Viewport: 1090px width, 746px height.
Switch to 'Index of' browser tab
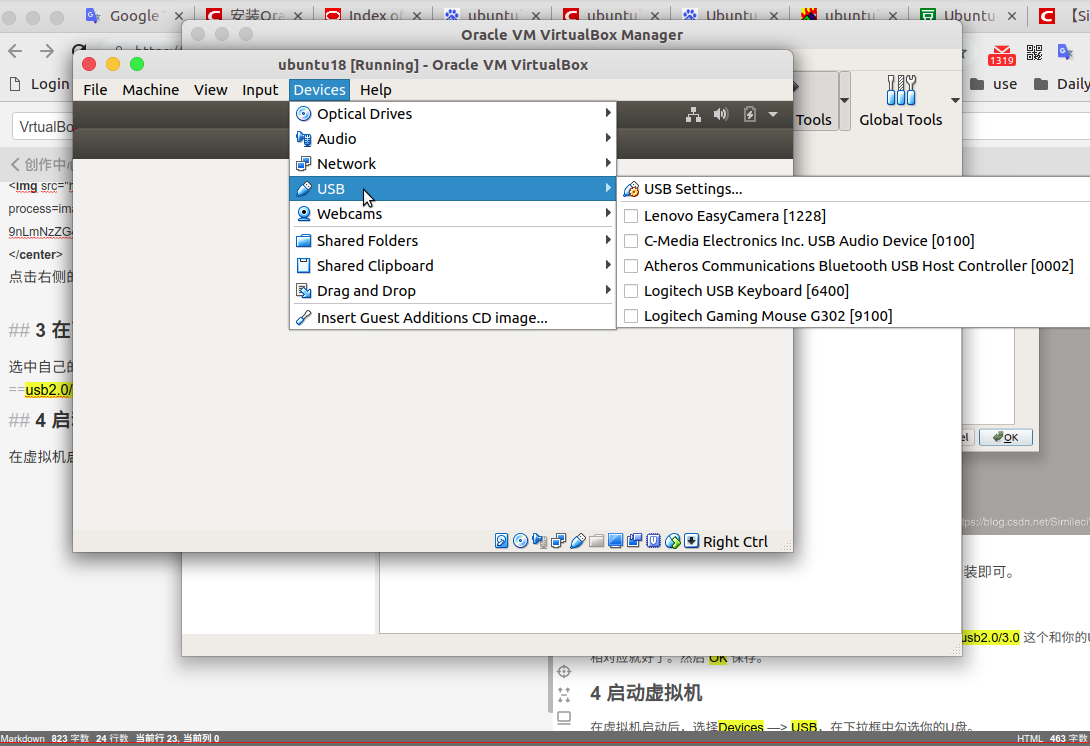pyautogui.click(x=374, y=15)
